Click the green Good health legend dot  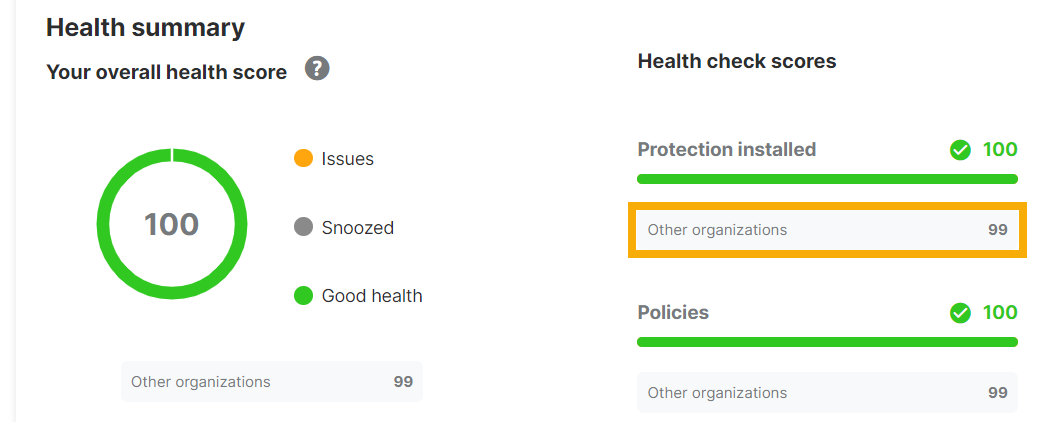303,296
